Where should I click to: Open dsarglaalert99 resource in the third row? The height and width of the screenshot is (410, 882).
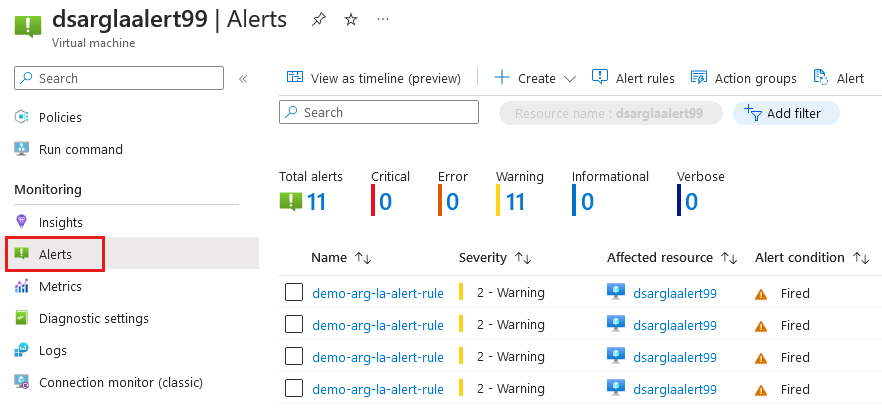click(674, 358)
